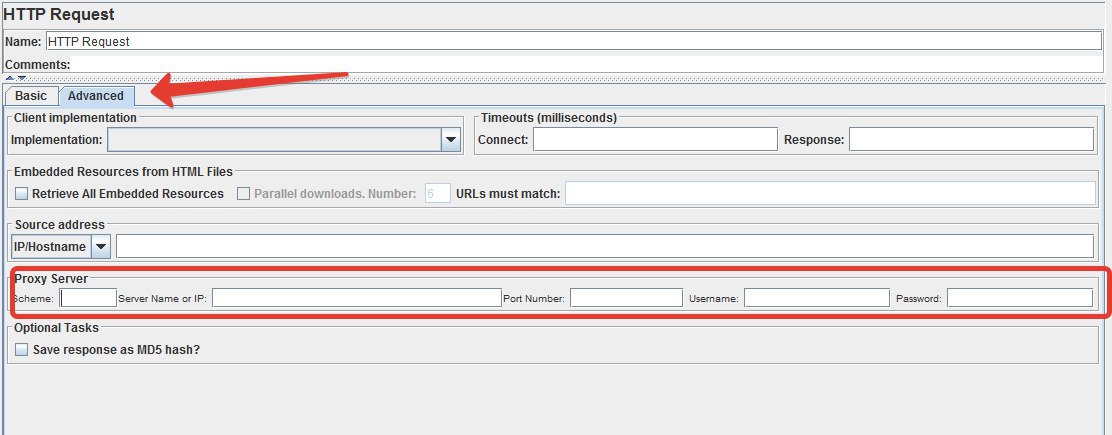Click the Response timeout field

click(x=972, y=140)
